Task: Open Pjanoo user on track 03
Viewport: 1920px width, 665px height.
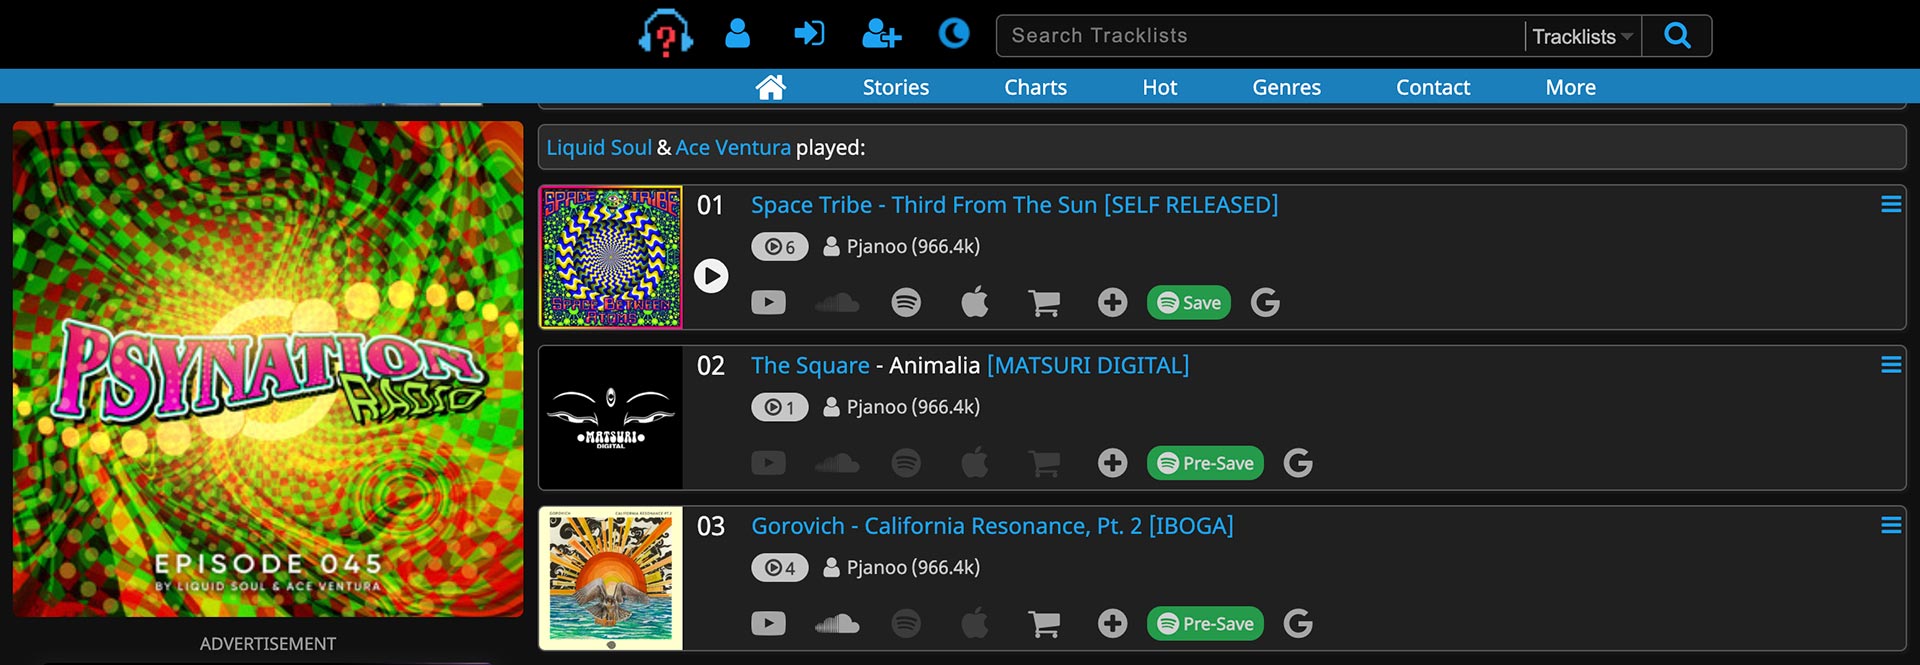Action: click(x=902, y=567)
